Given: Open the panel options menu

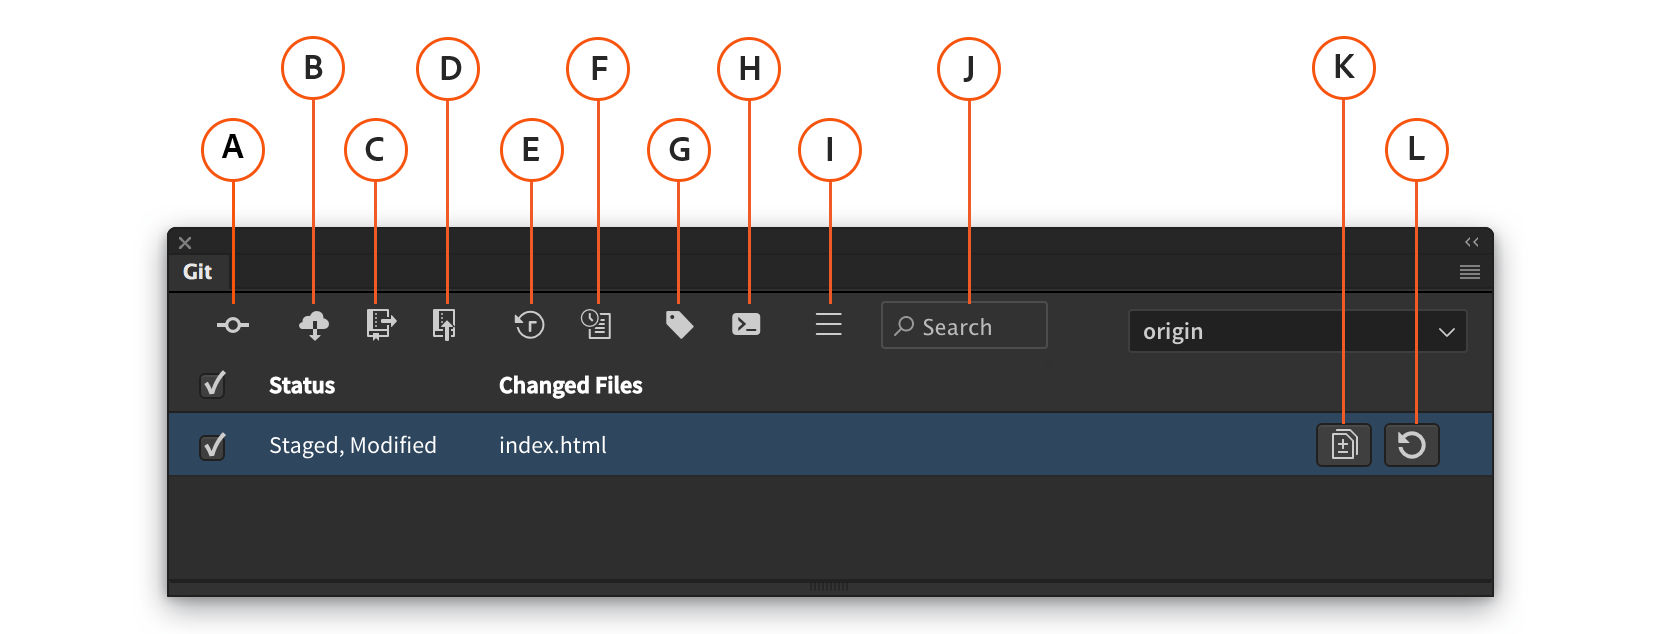Looking at the screenshot, I should pyautogui.click(x=1469, y=271).
